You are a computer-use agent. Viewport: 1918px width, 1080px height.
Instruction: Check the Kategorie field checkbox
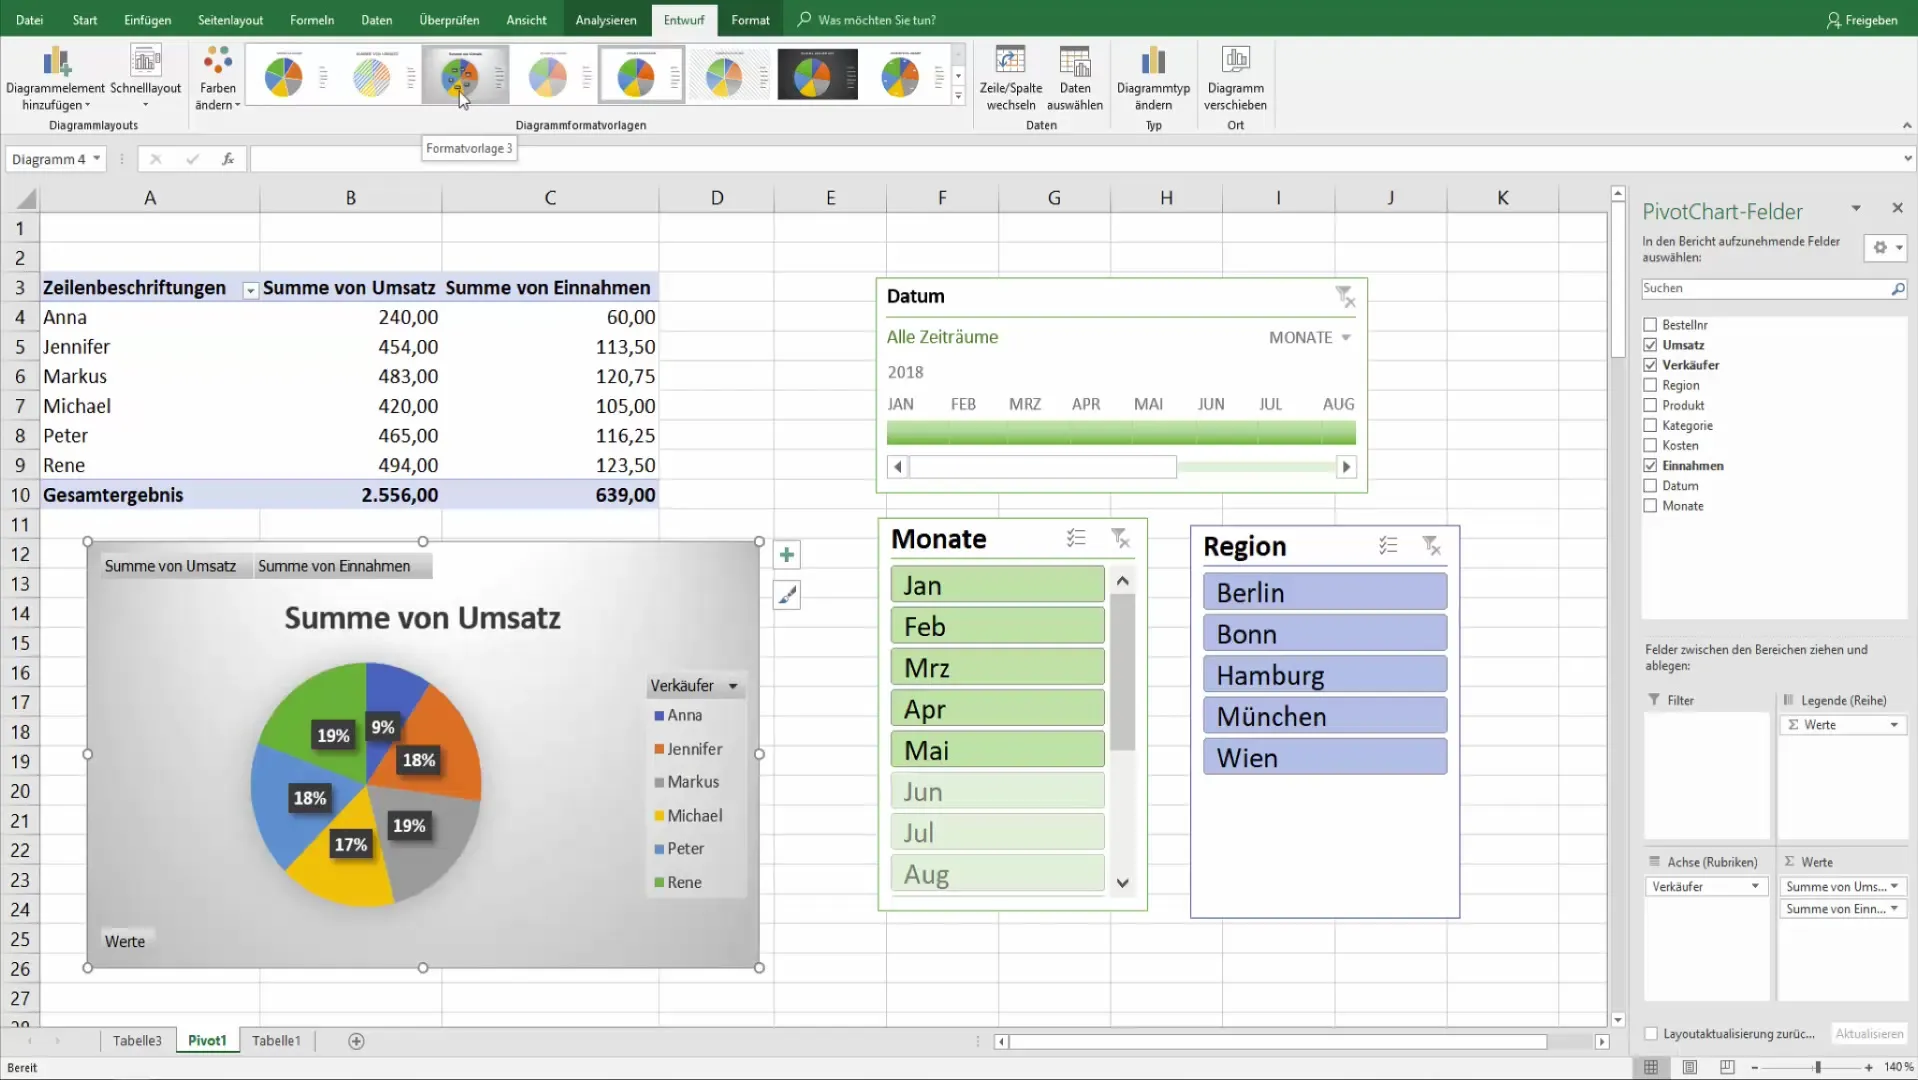1650,425
